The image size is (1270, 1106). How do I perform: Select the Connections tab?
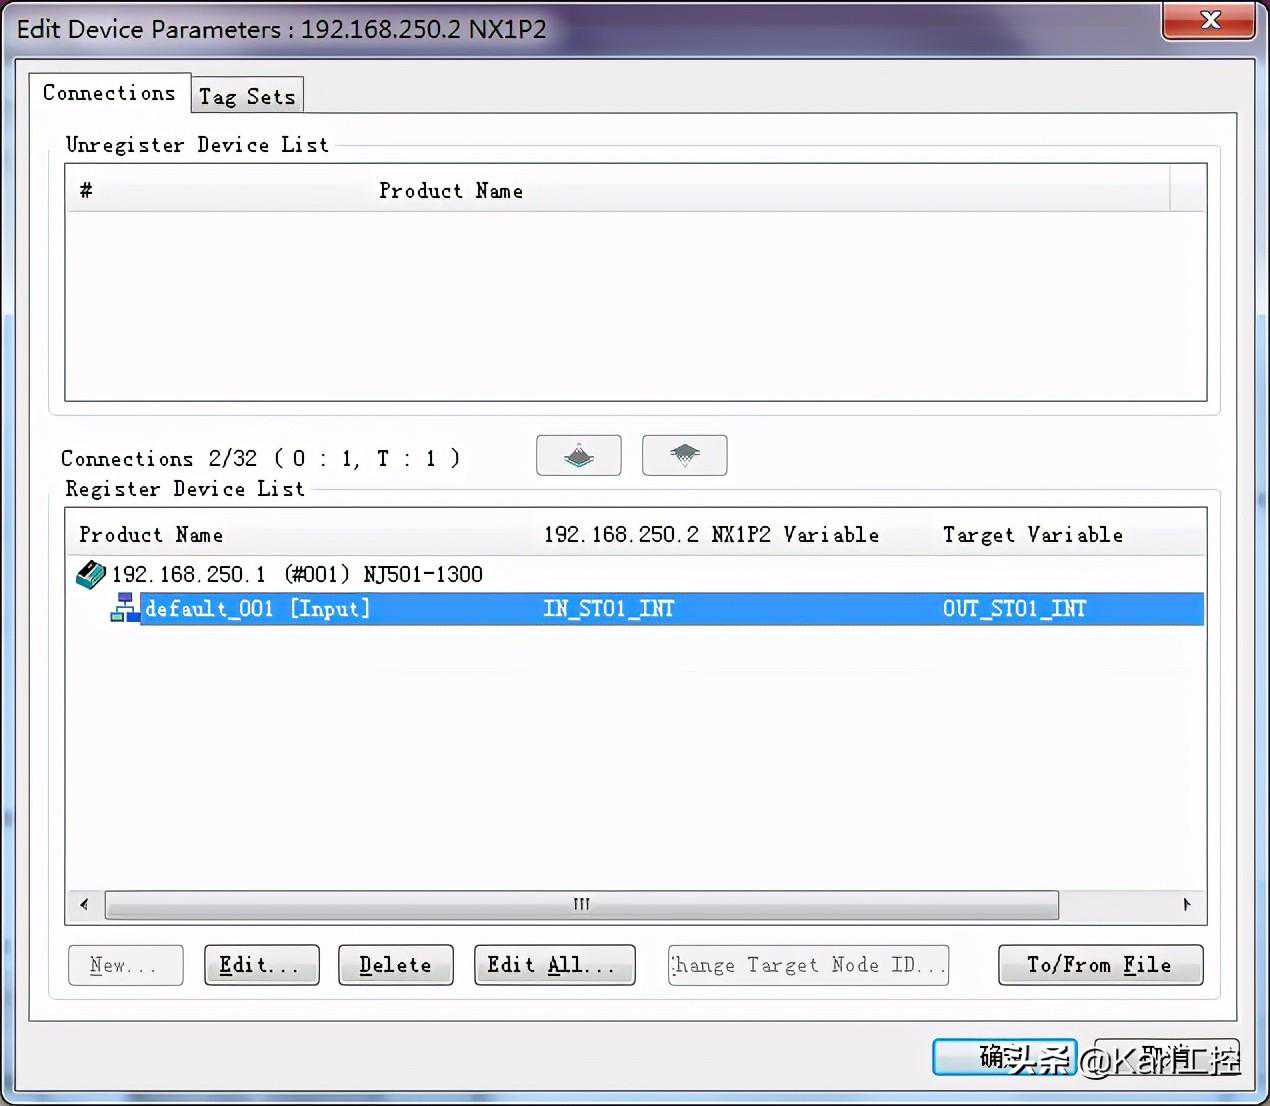click(x=109, y=93)
